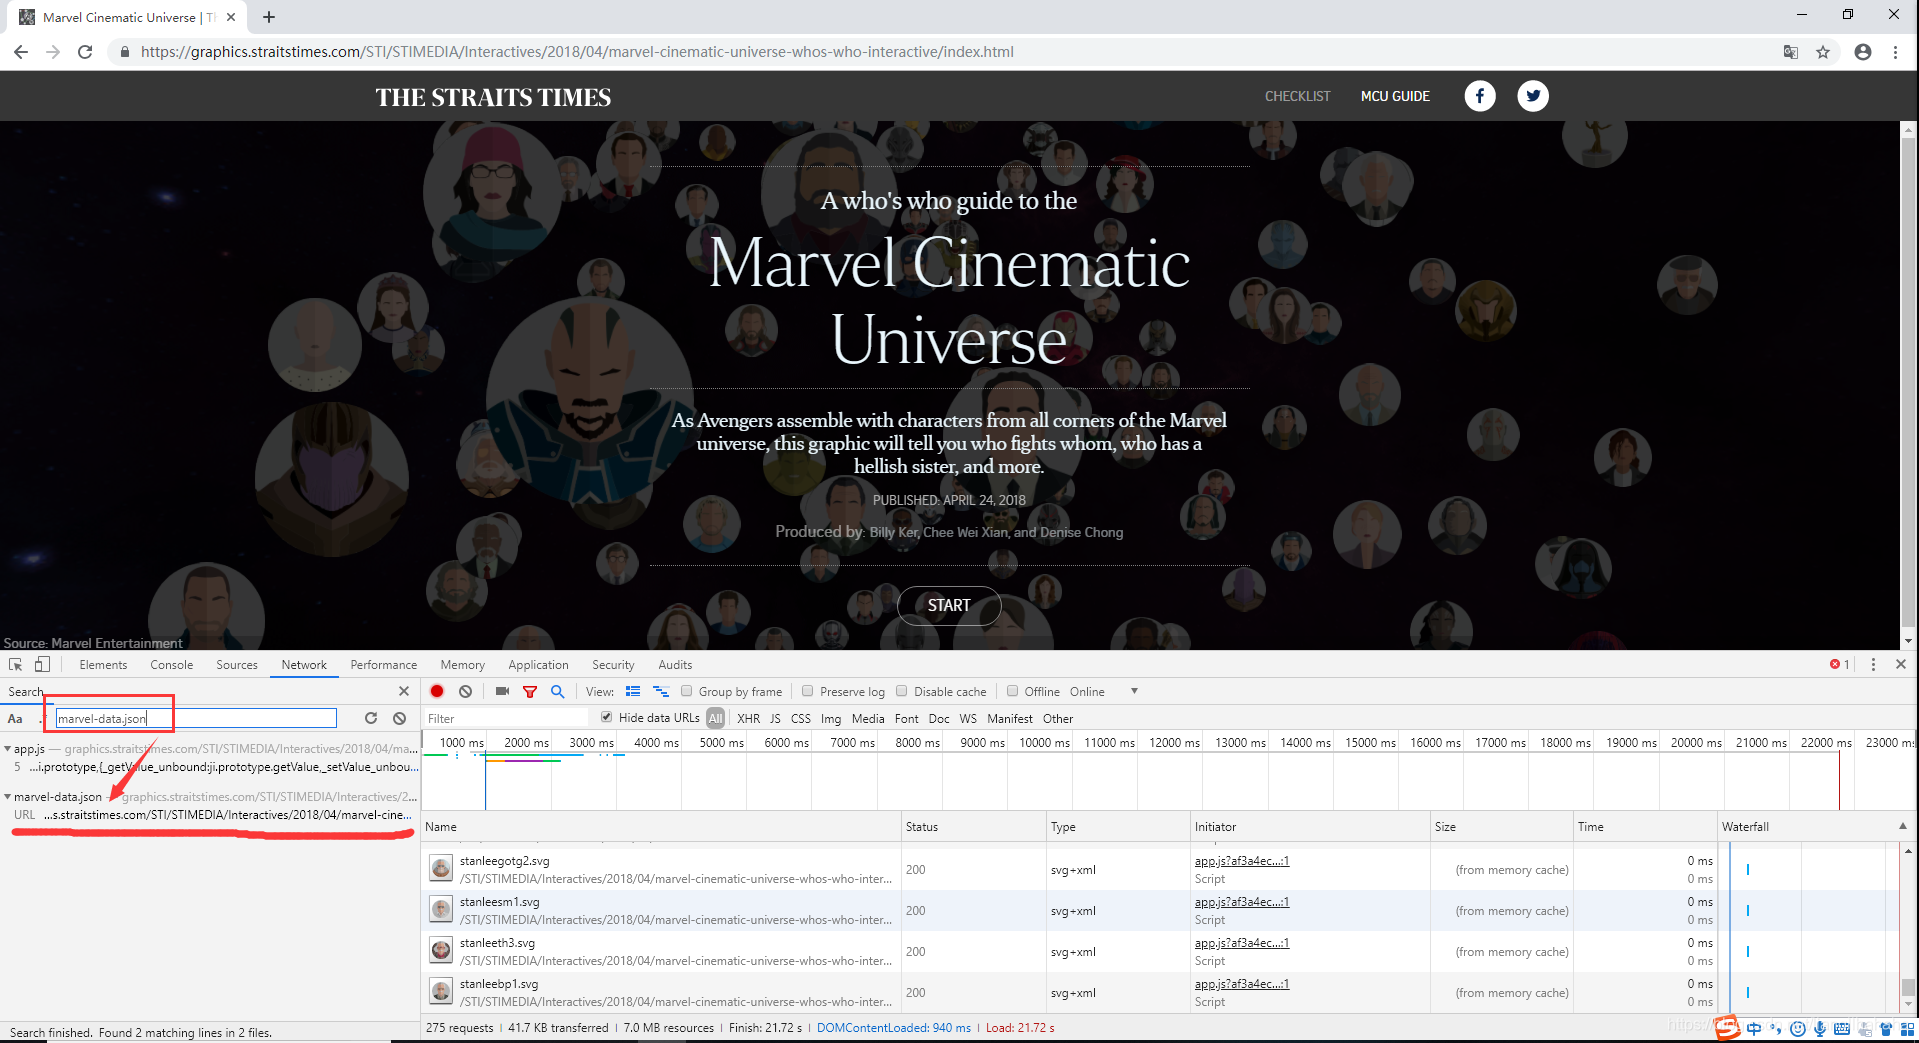This screenshot has height=1043, width=1919.
Task: Filter requests by JS type
Action: (775, 718)
